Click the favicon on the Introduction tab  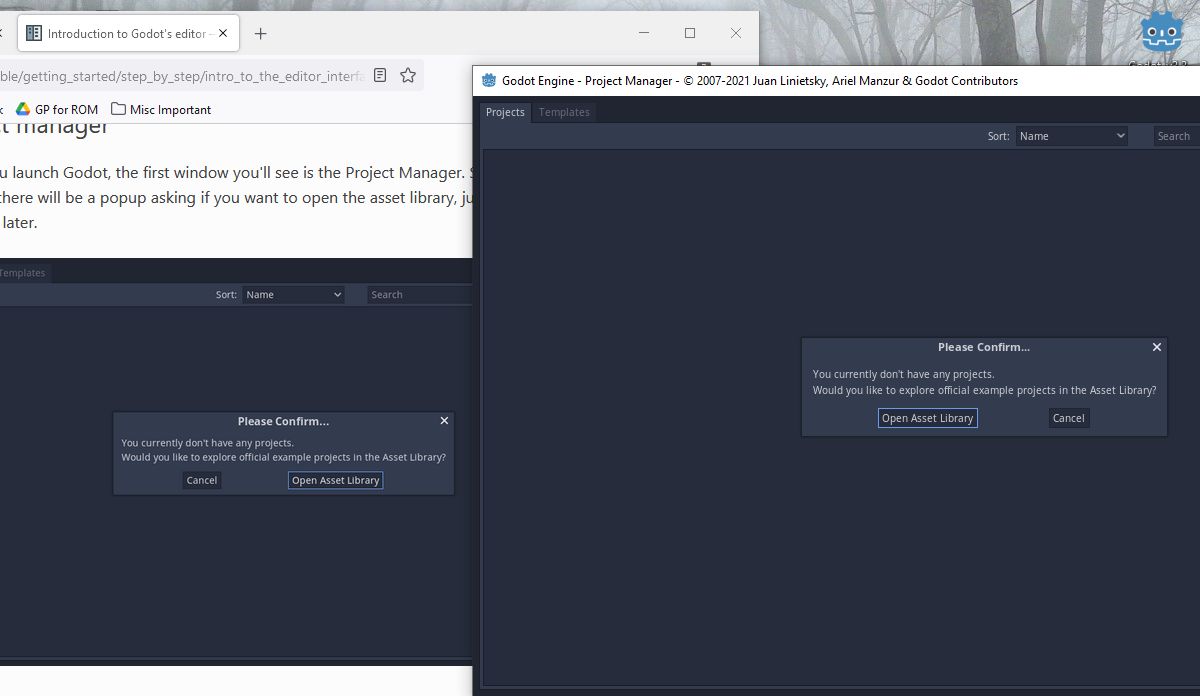[33, 32]
